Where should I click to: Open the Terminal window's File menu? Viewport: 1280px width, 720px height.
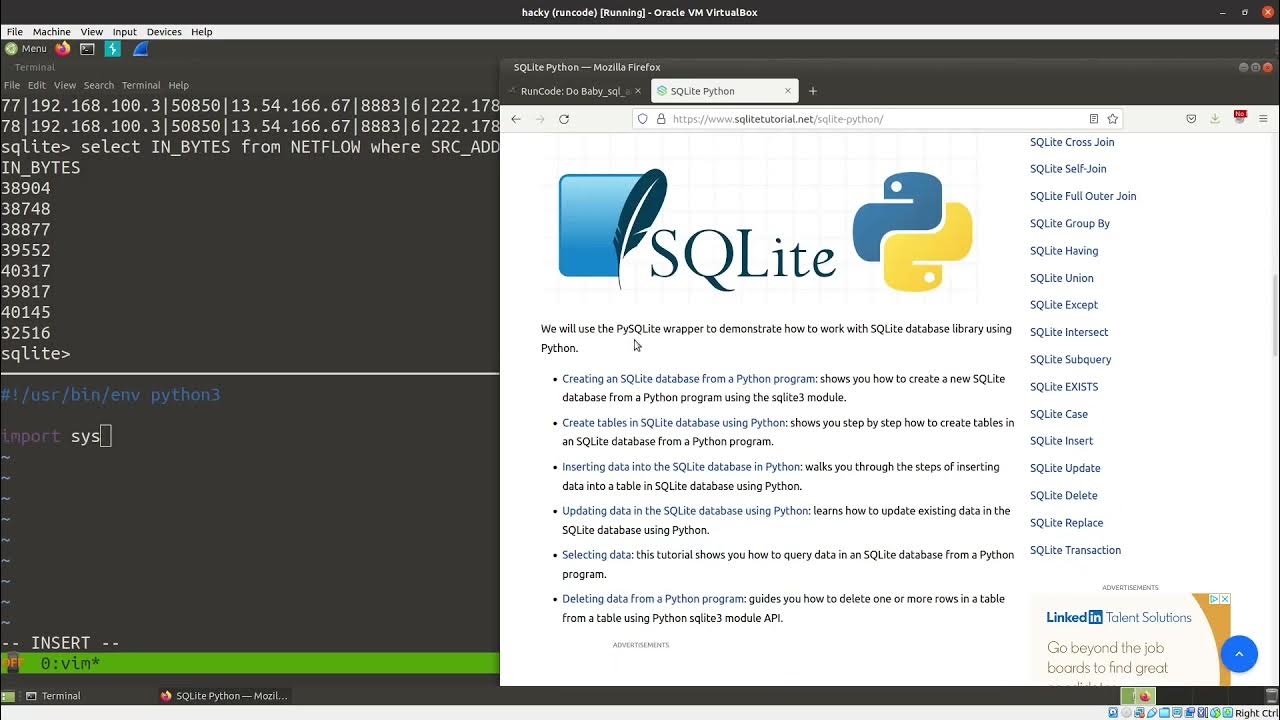coord(12,85)
